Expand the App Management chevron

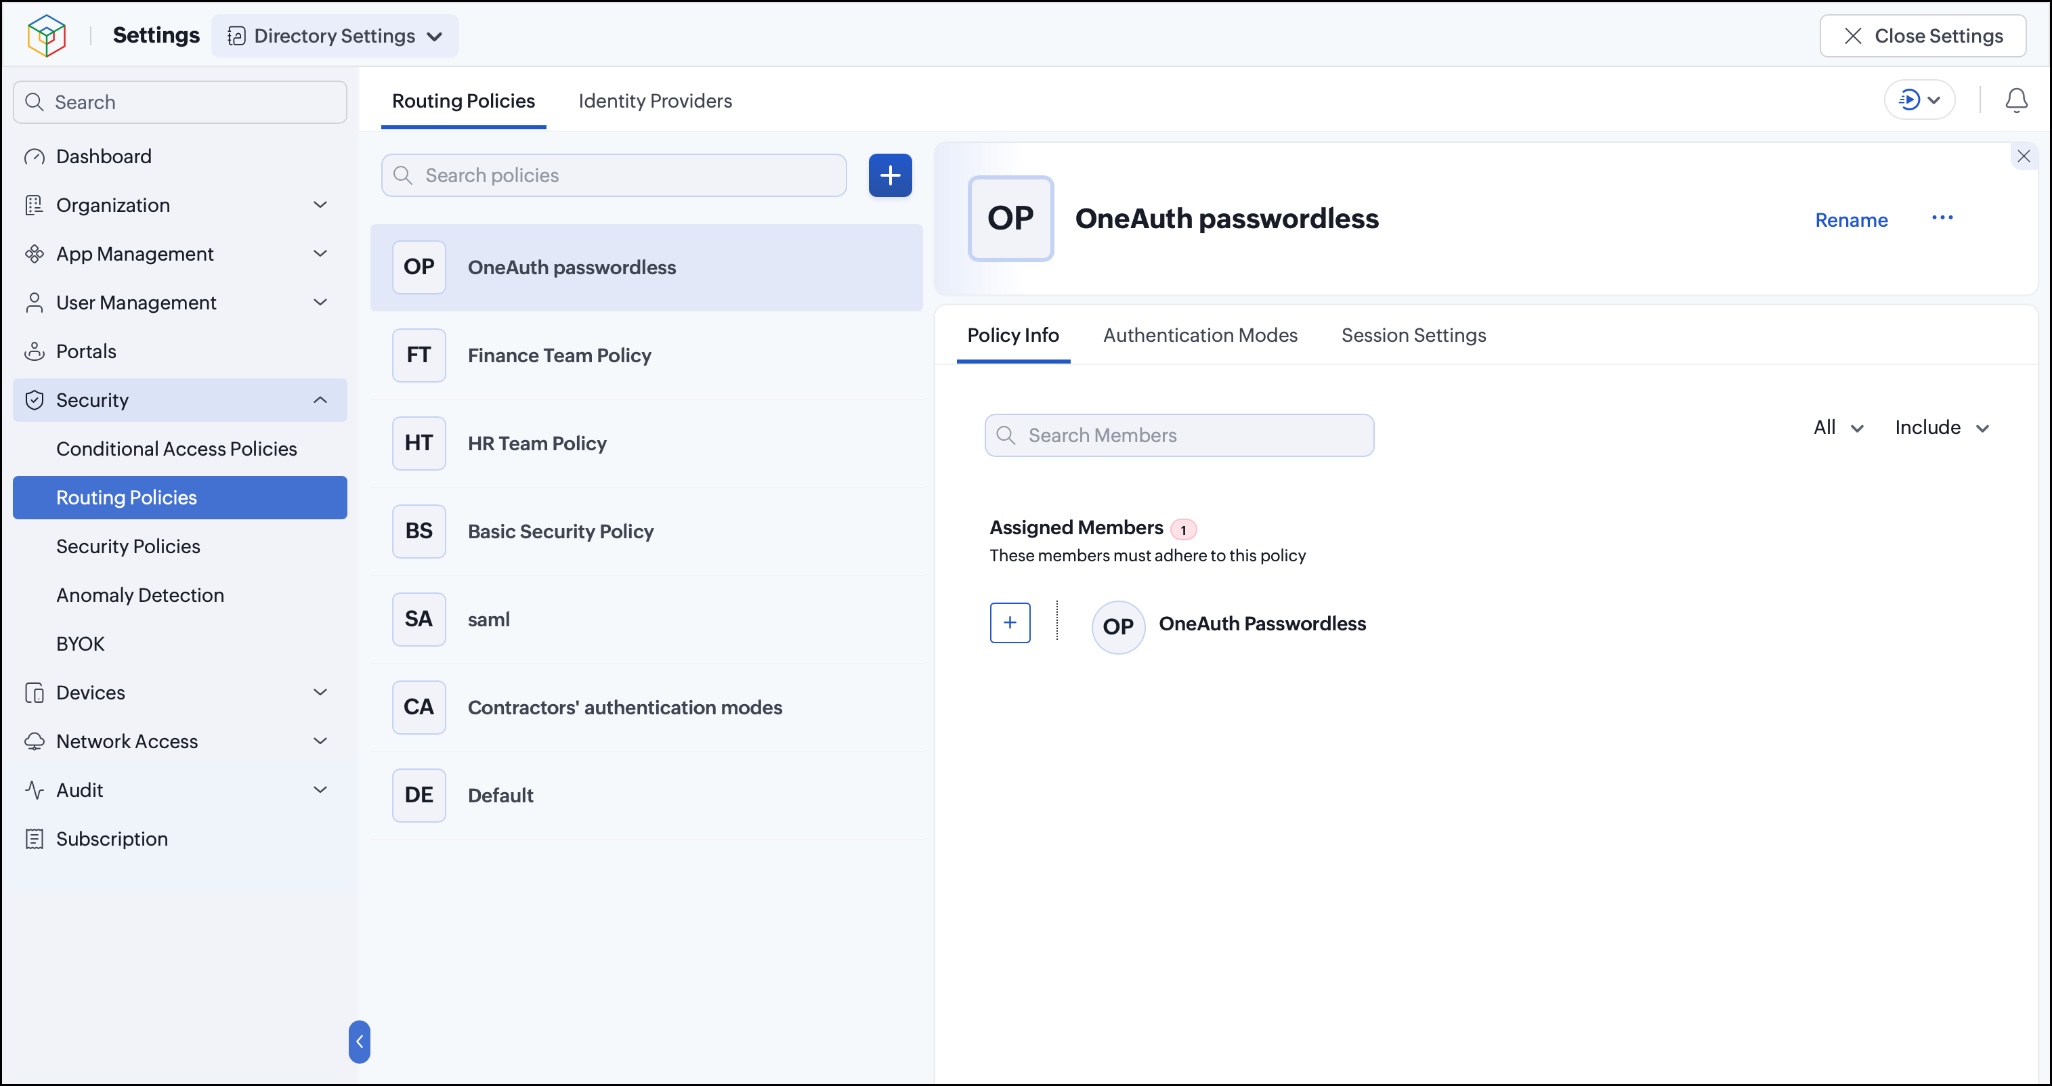click(320, 254)
